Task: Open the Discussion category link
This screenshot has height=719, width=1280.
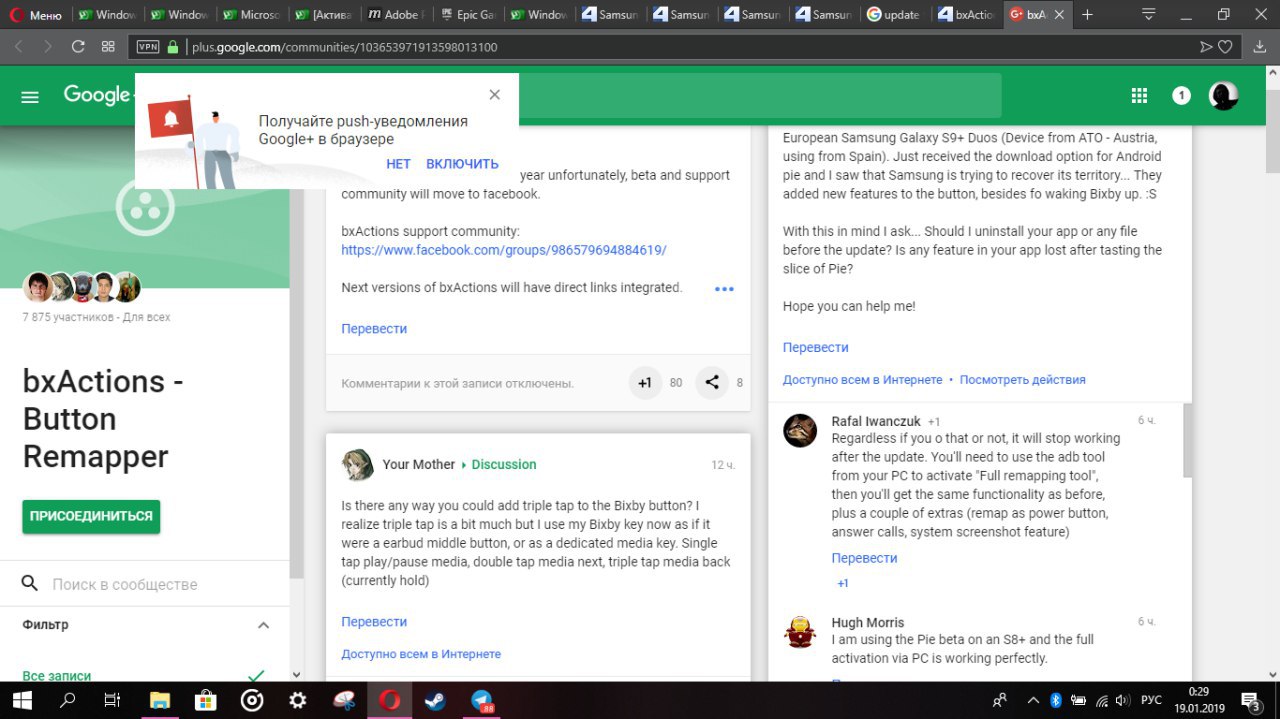Action: tap(504, 464)
